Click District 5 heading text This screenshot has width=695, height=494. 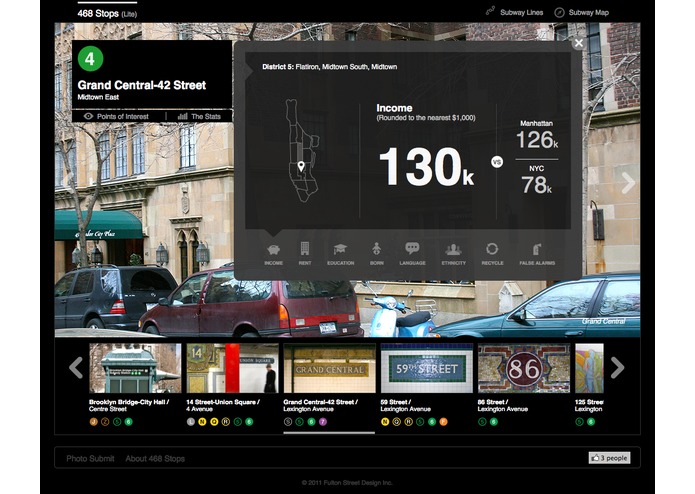pos(329,67)
